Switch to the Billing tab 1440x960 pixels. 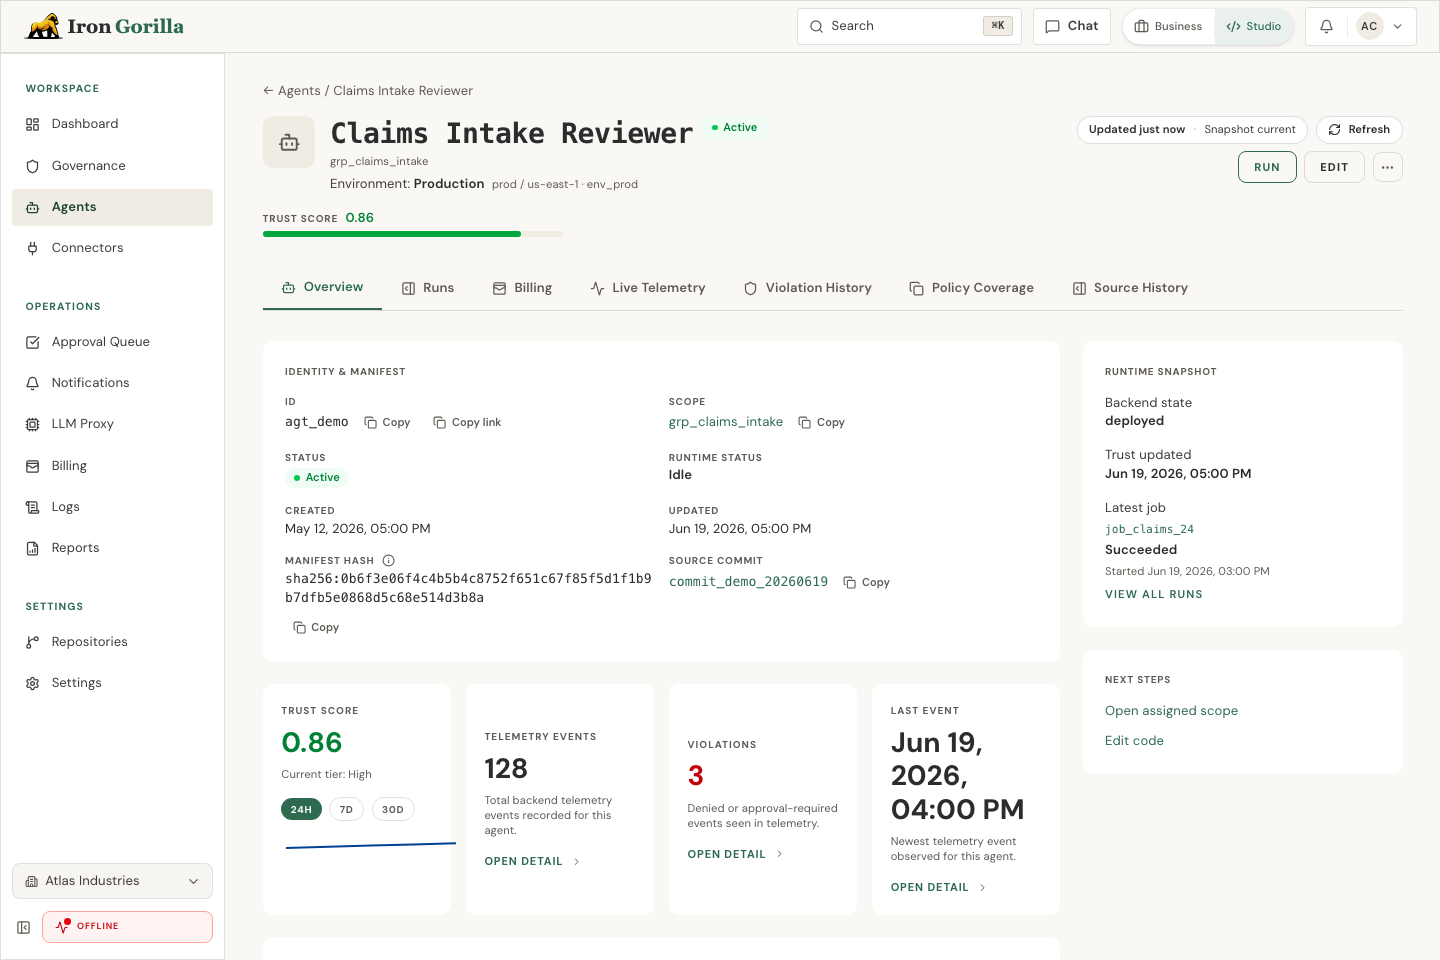522,288
